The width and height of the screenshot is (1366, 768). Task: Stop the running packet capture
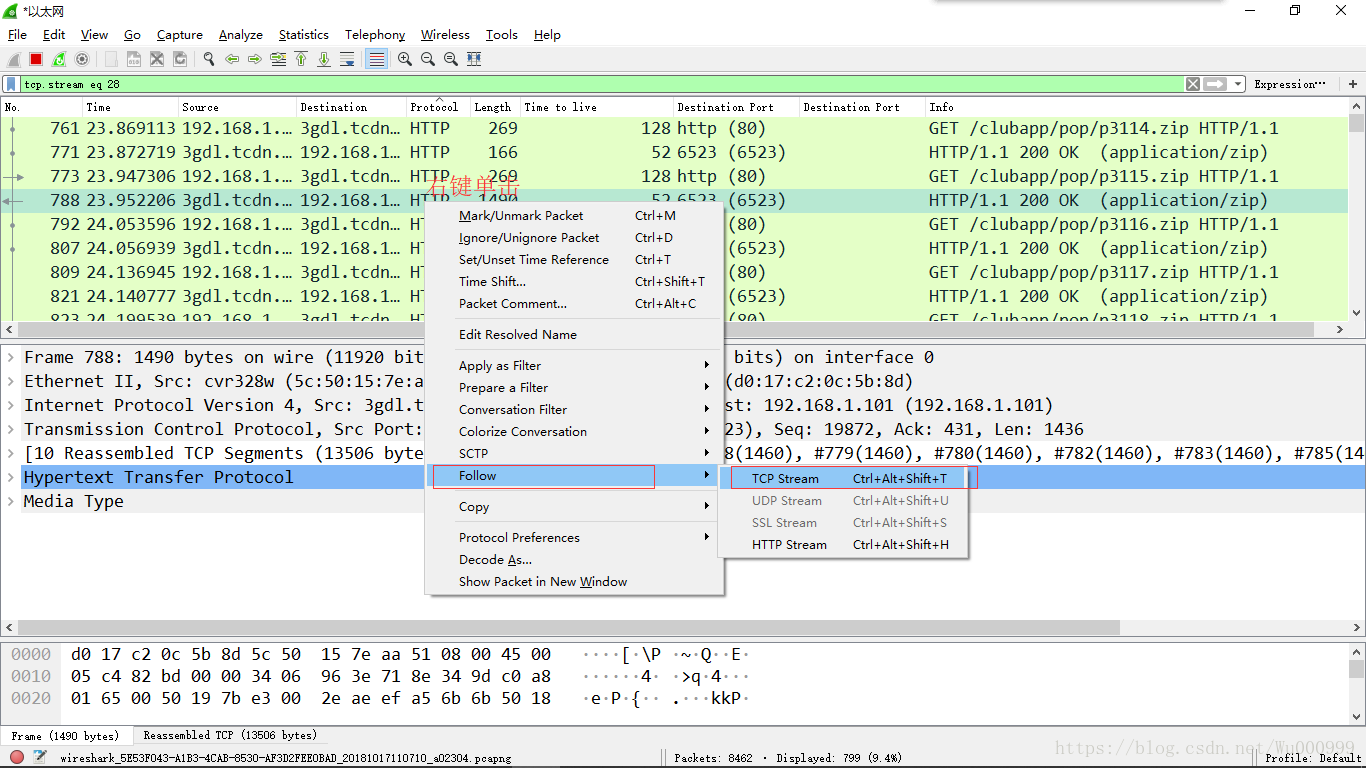(x=36, y=59)
